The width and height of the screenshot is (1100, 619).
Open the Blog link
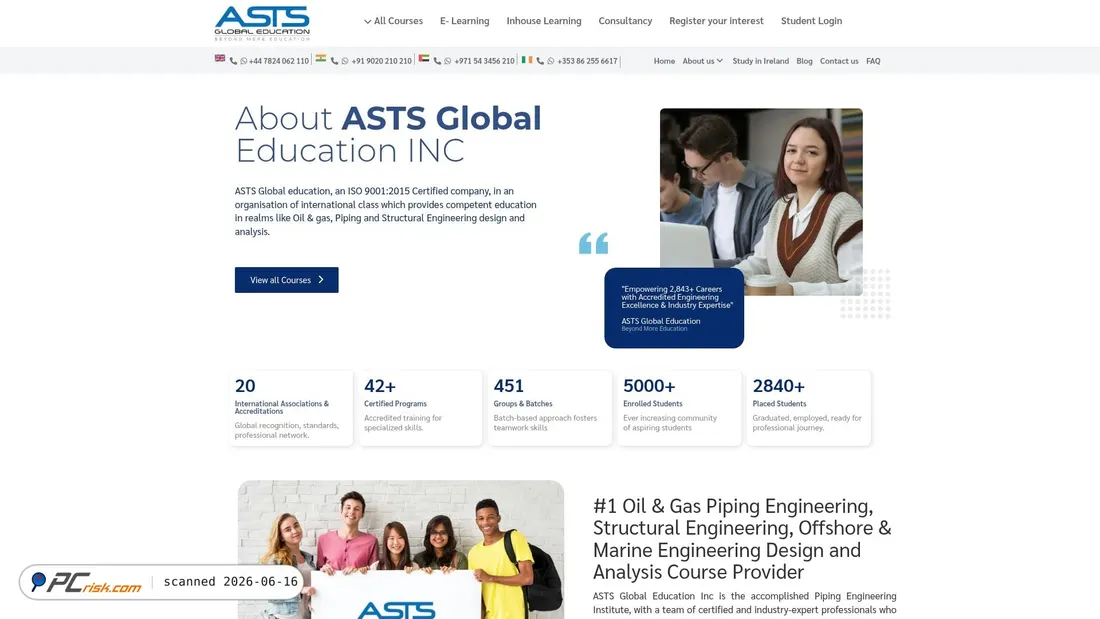point(804,61)
